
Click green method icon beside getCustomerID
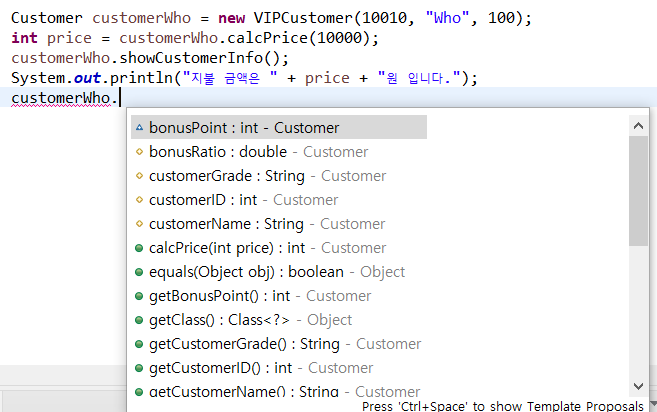click(x=139, y=368)
